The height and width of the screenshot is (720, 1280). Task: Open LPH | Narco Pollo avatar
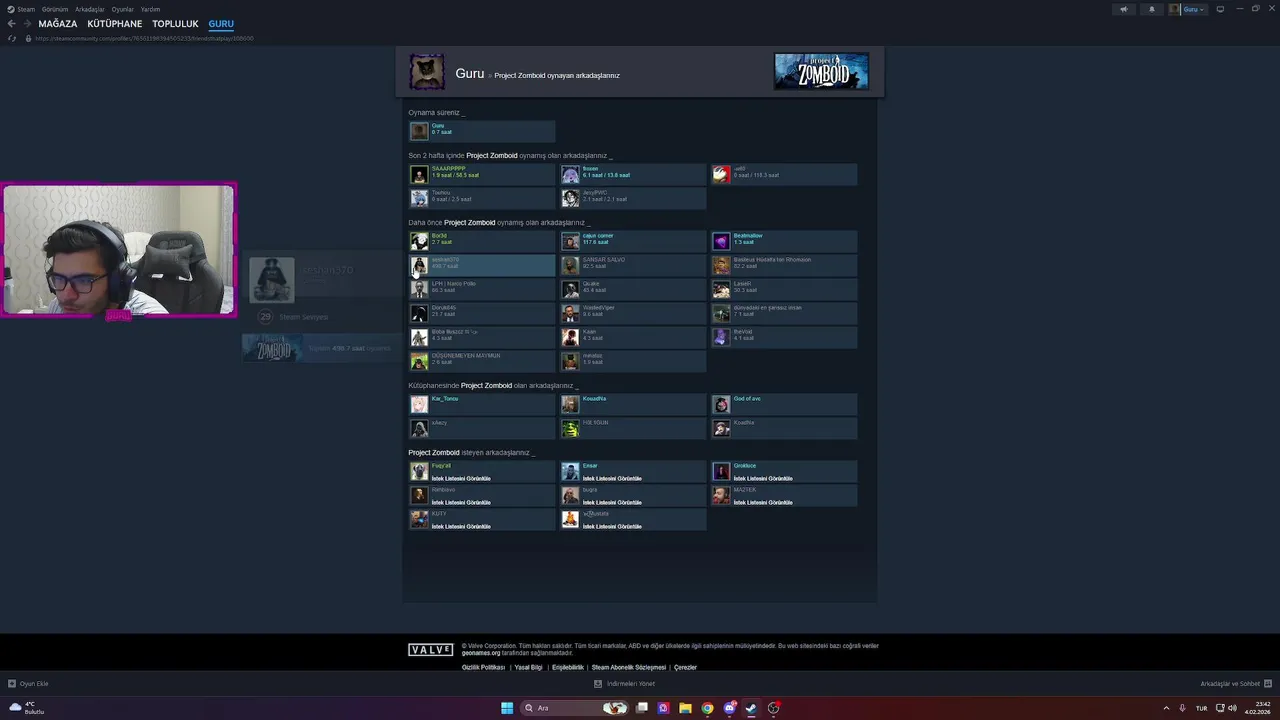[x=419, y=289]
